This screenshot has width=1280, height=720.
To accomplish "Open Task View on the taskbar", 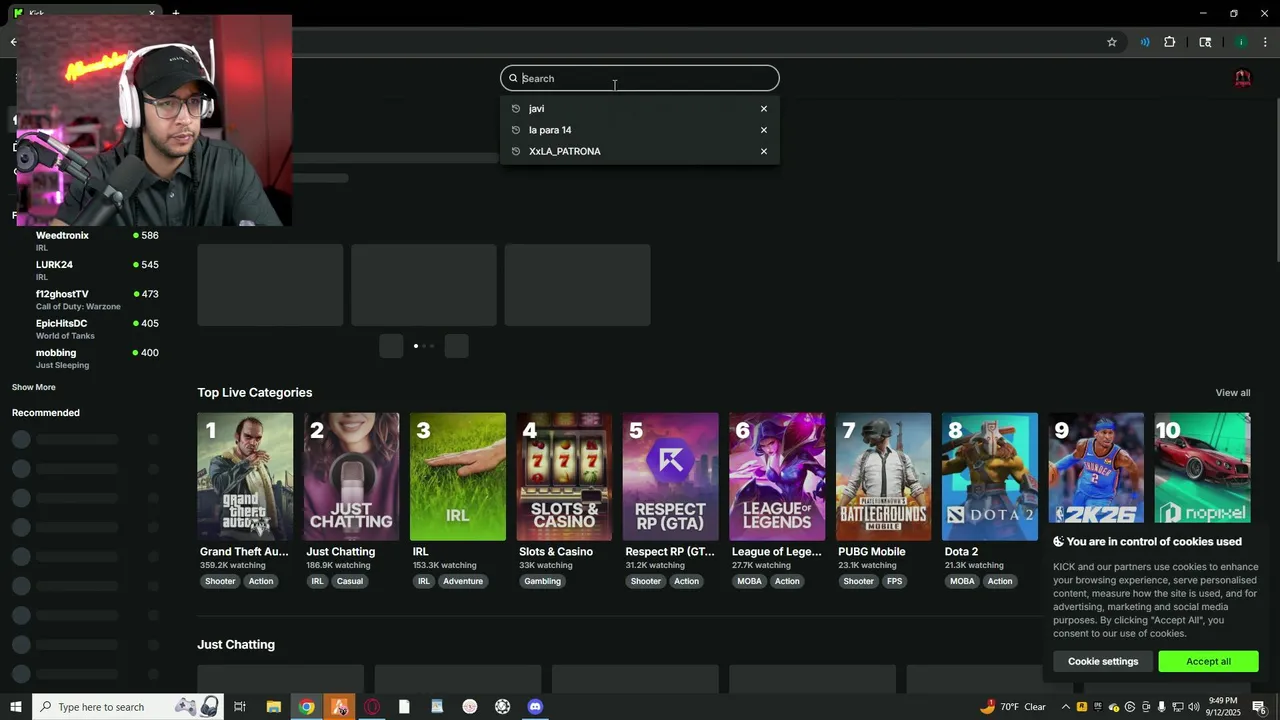I will [x=240, y=707].
